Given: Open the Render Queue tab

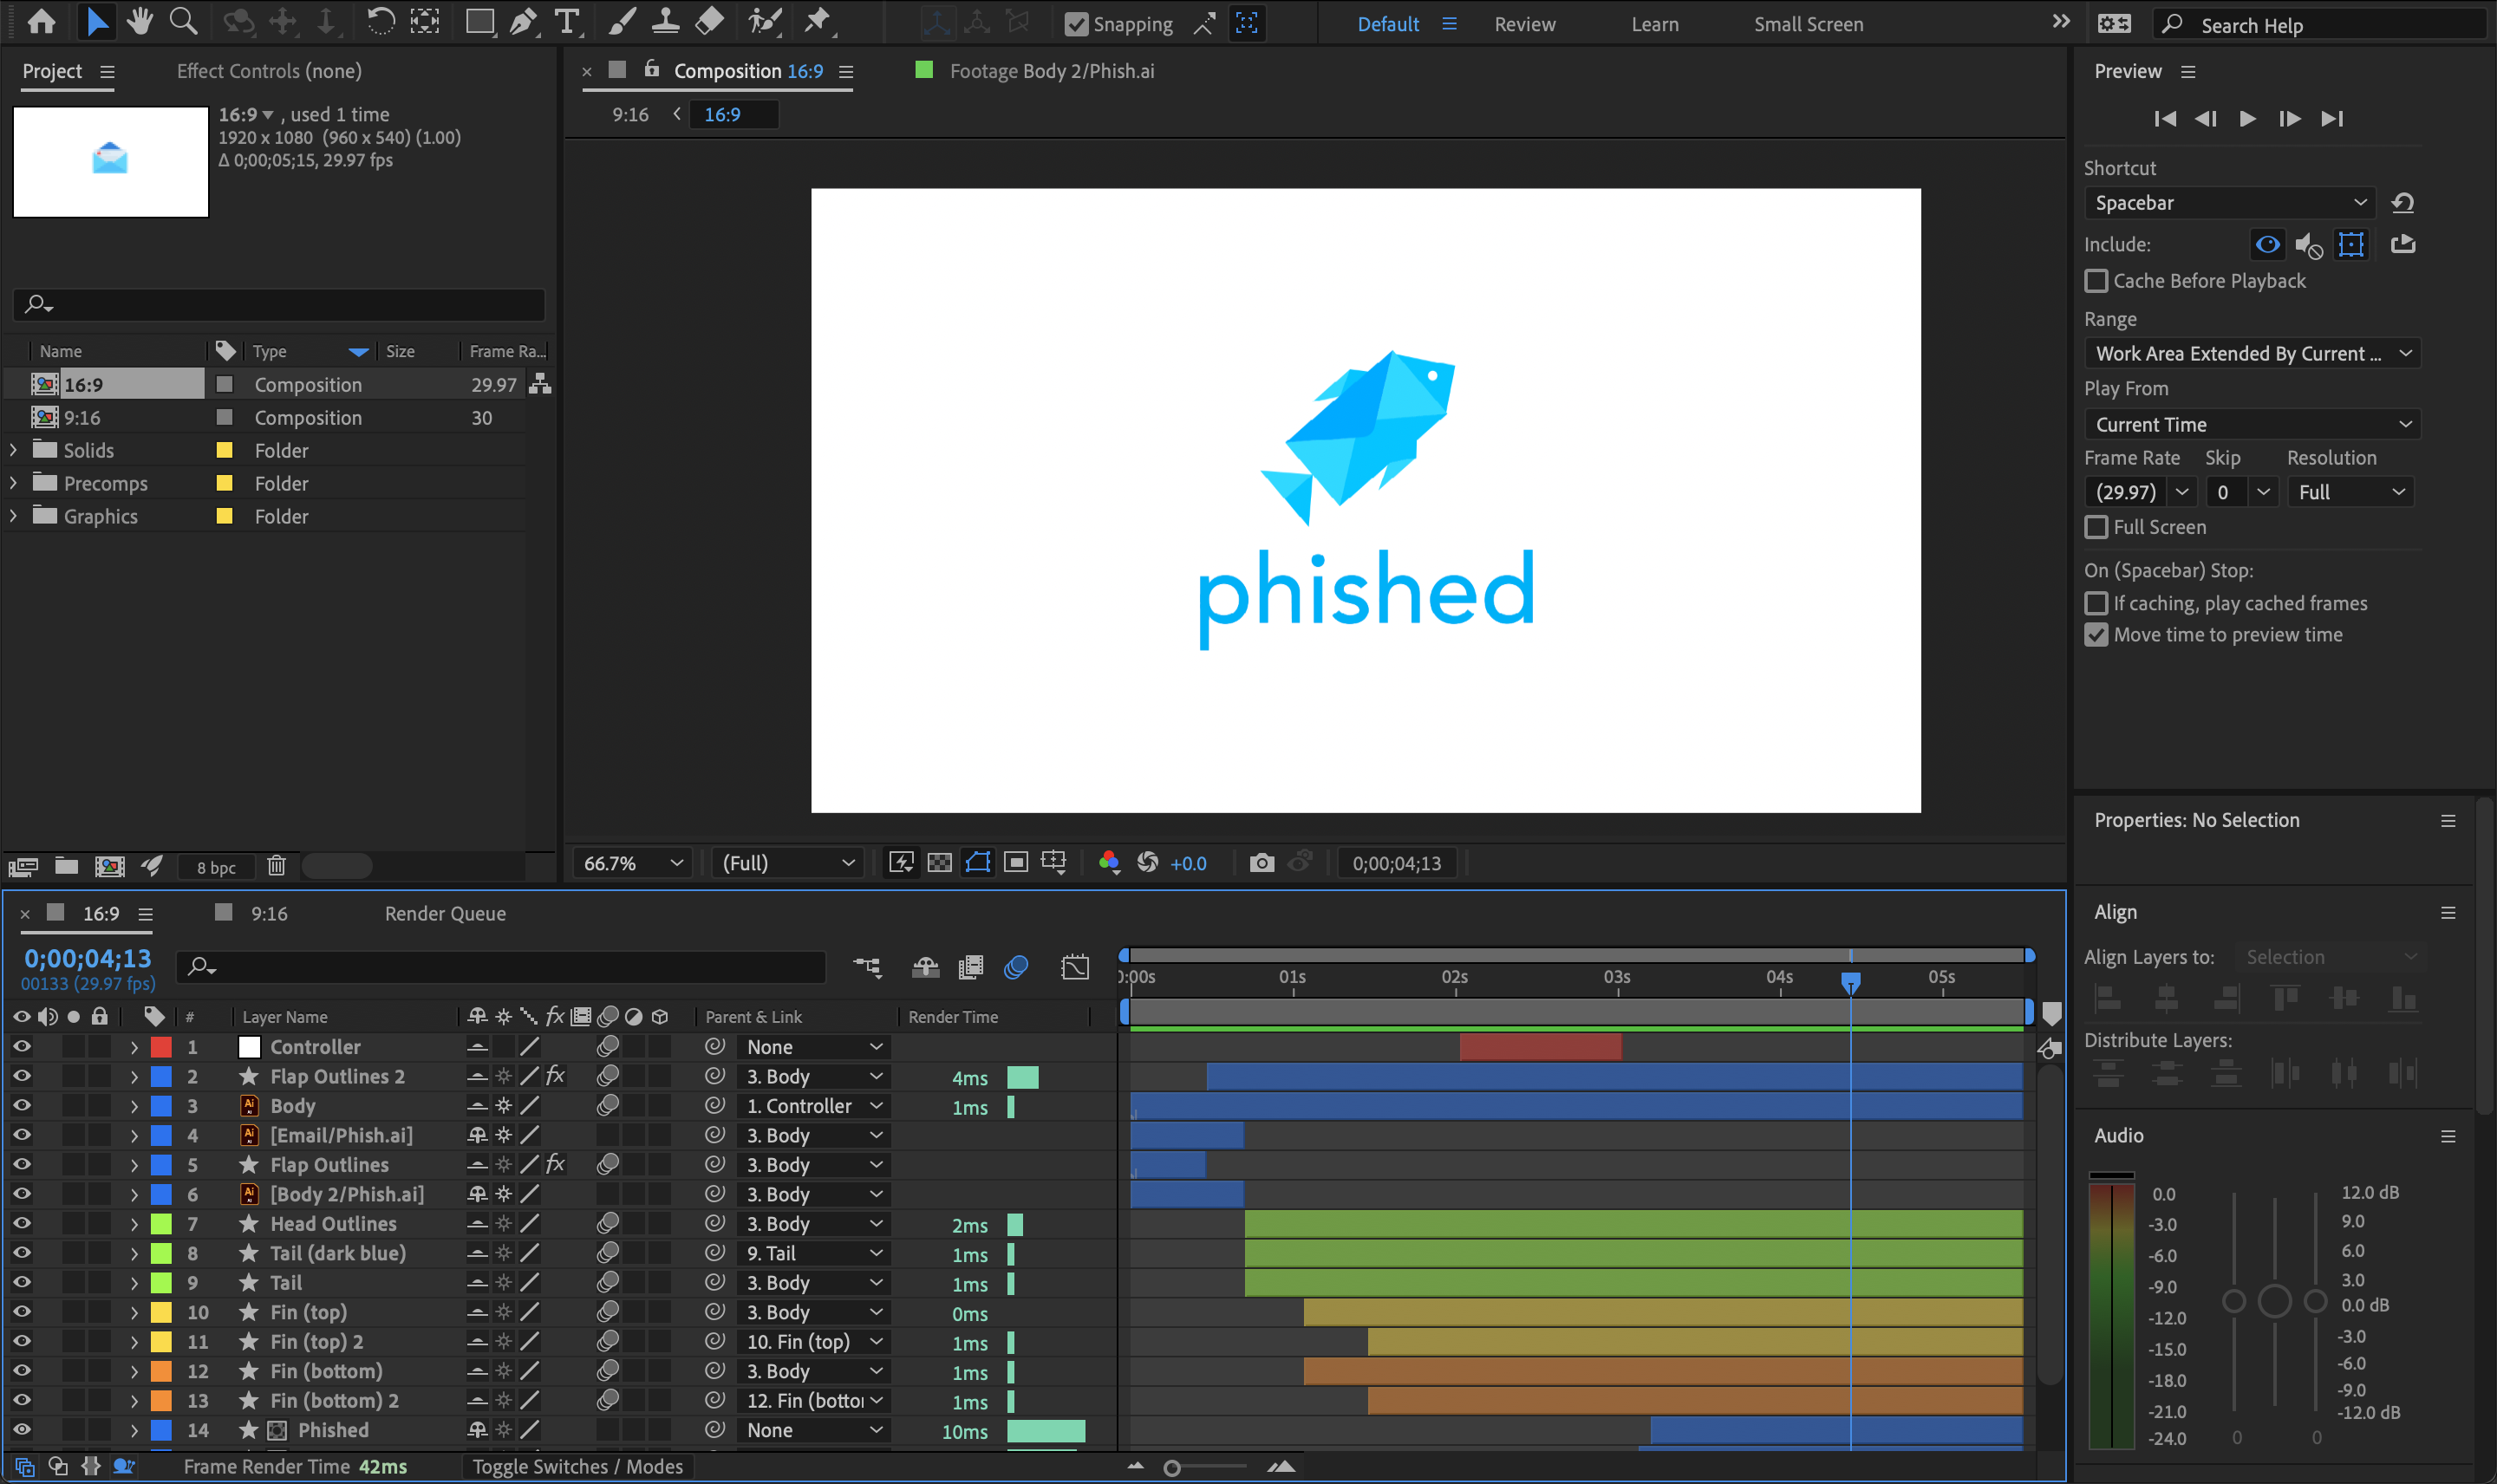Looking at the screenshot, I should coord(445,914).
